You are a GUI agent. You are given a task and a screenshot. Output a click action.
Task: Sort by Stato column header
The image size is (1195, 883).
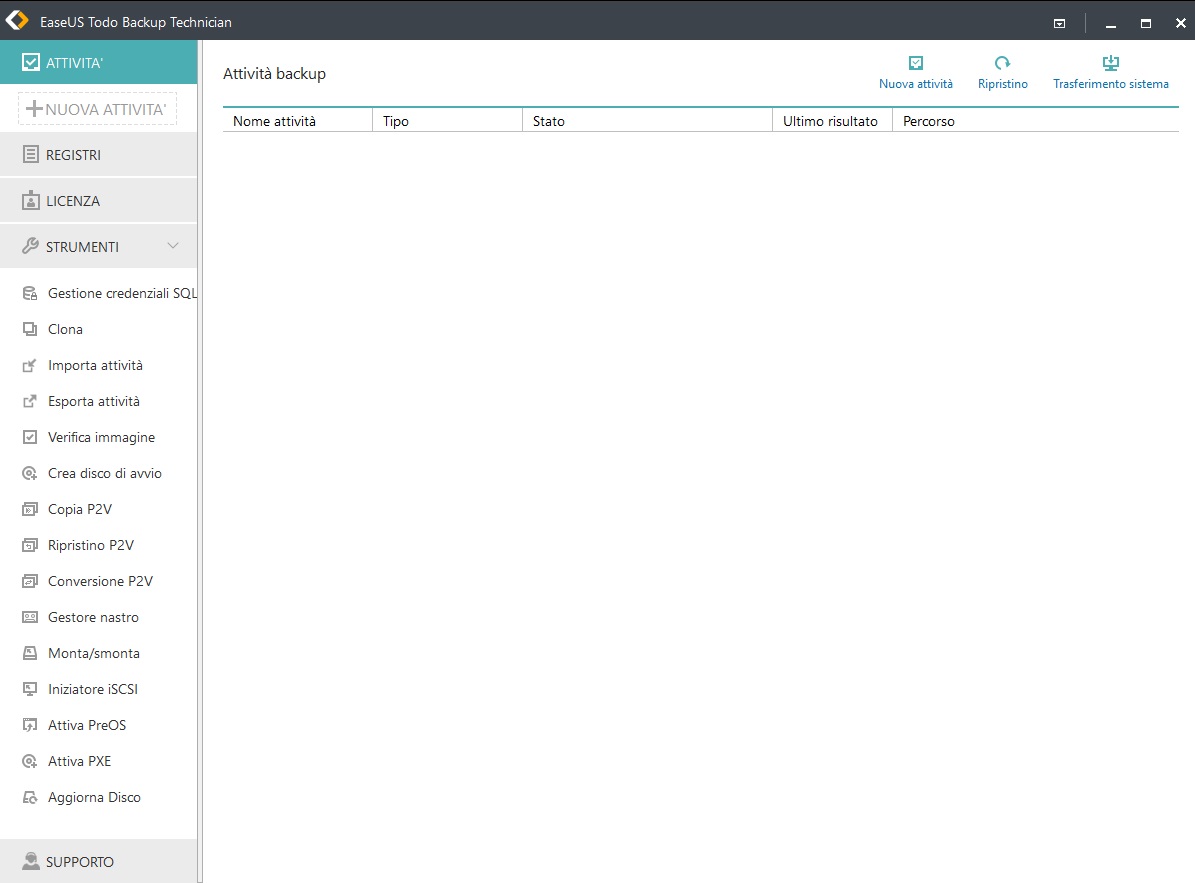(x=648, y=121)
